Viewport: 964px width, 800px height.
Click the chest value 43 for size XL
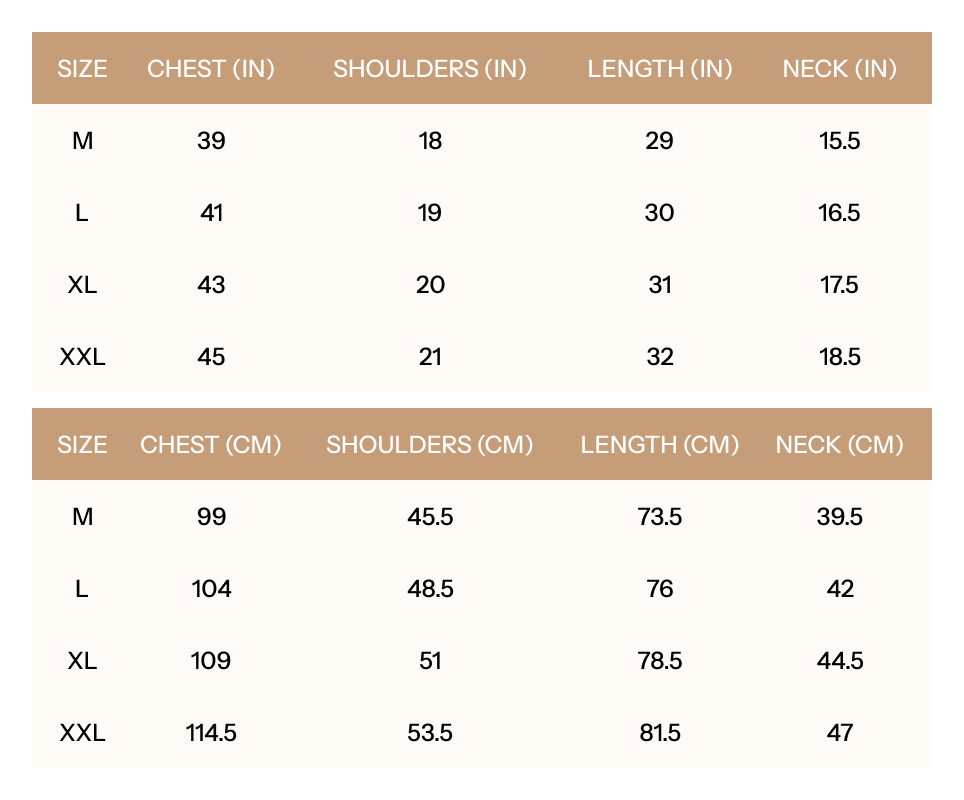[211, 285]
